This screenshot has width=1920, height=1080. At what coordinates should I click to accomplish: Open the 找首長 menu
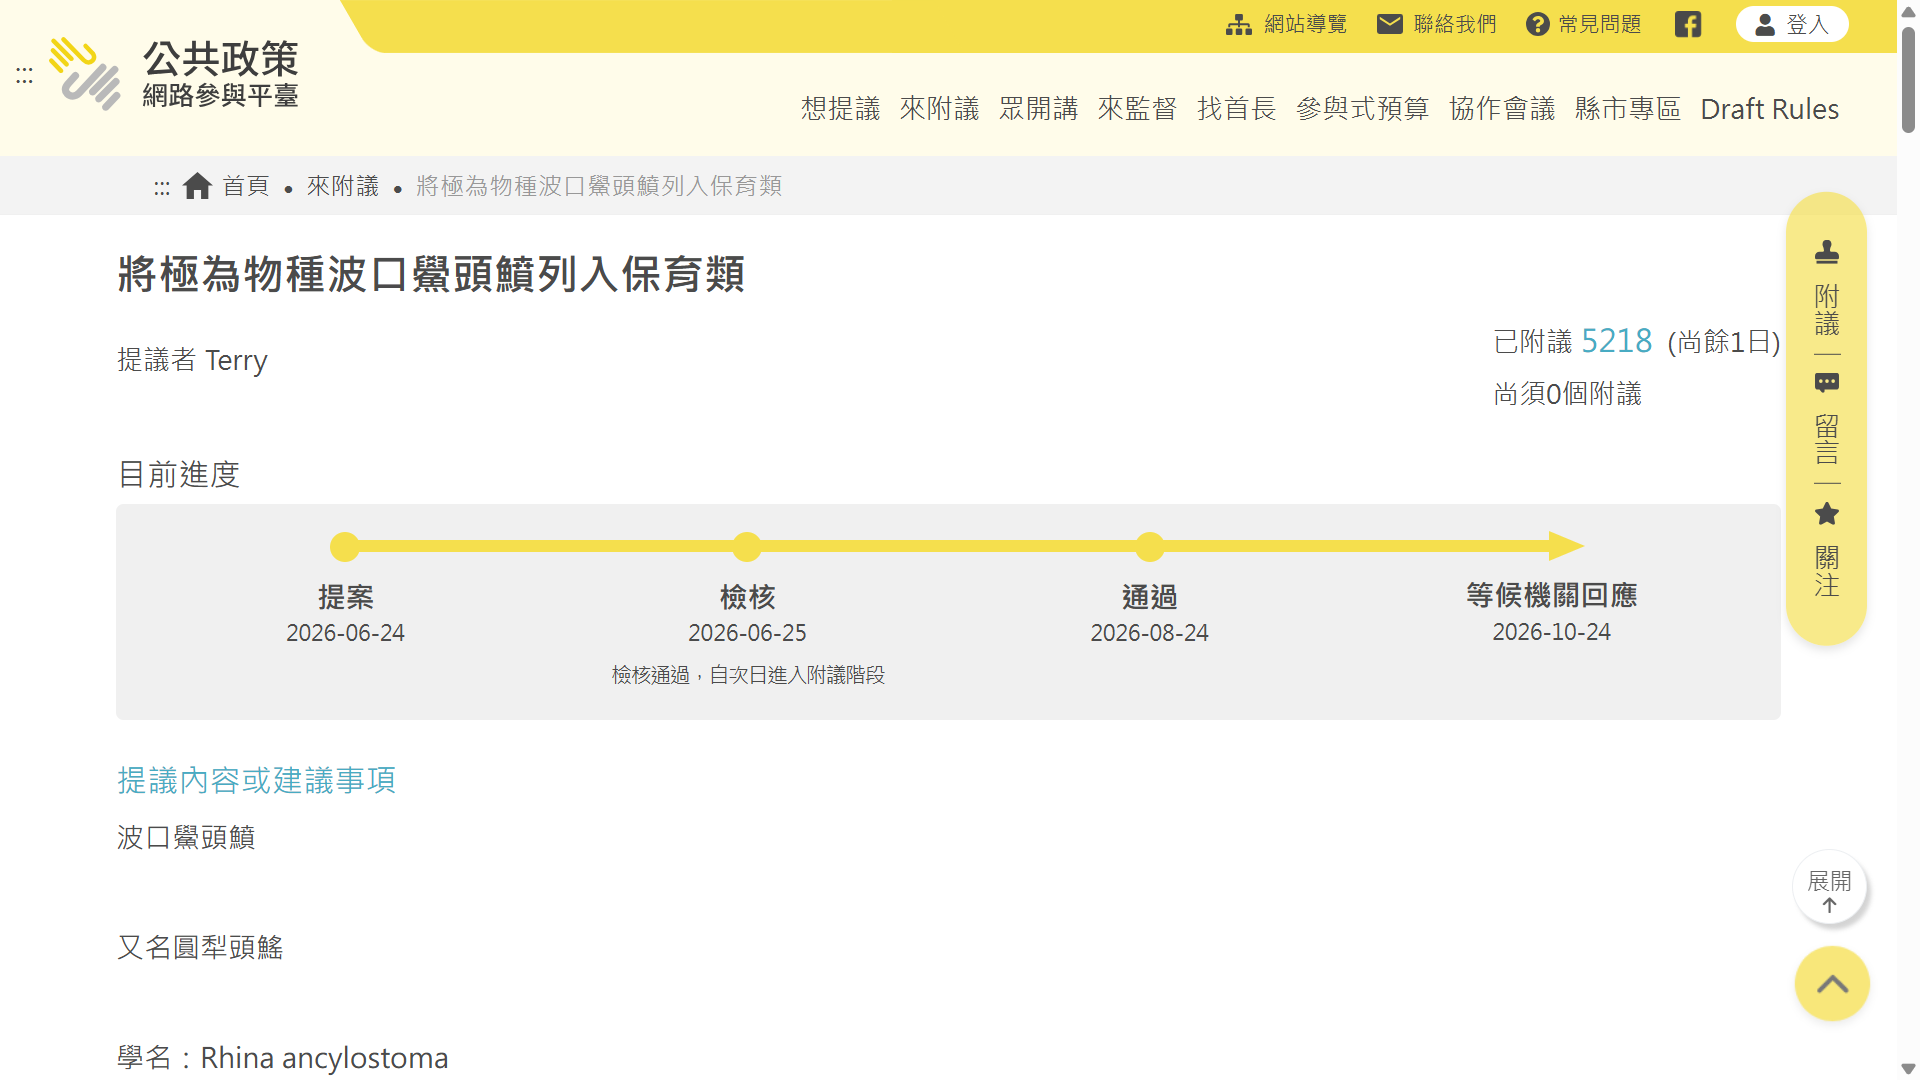(1237, 109)
